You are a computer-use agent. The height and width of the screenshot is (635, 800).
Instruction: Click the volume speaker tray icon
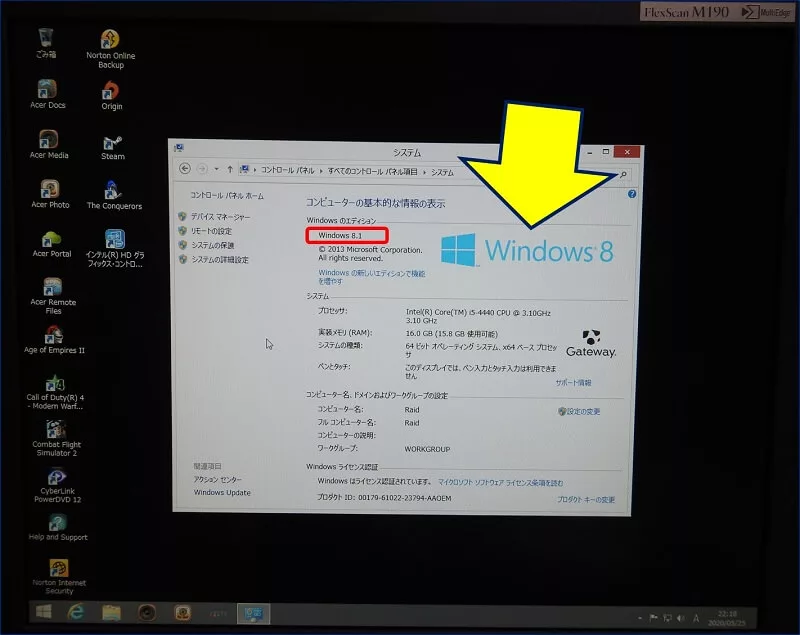coord(681,618)
